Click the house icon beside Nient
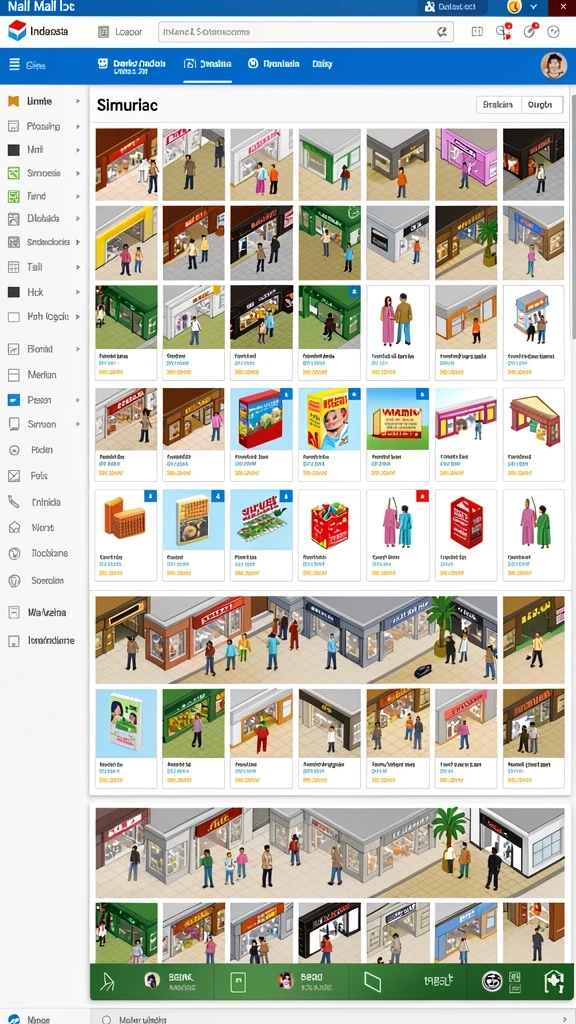Viewport: 576px width, 1024px height. pos(13,527)
